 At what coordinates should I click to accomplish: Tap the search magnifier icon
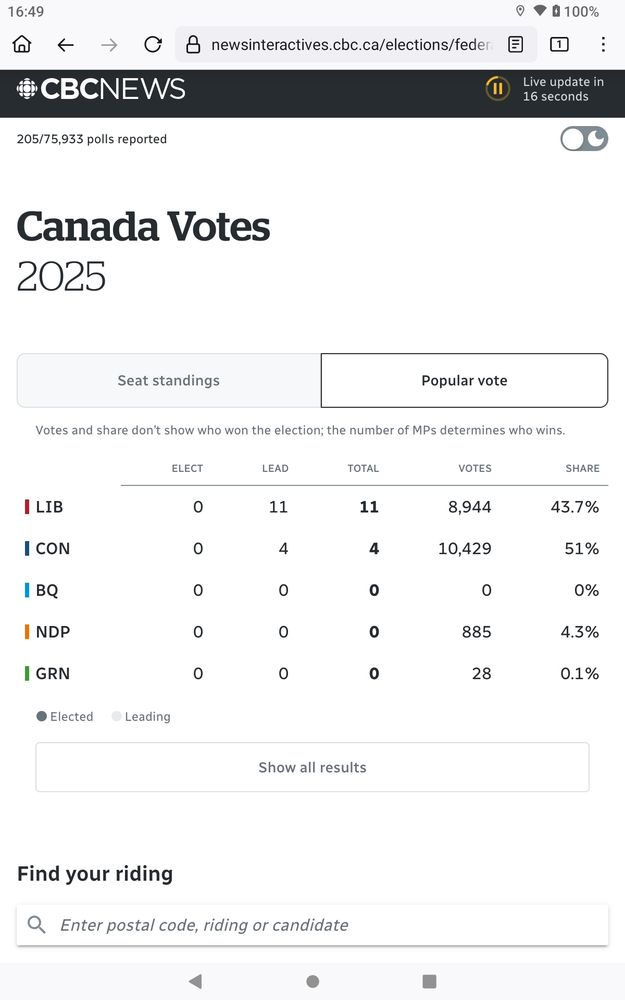point(37,925)
